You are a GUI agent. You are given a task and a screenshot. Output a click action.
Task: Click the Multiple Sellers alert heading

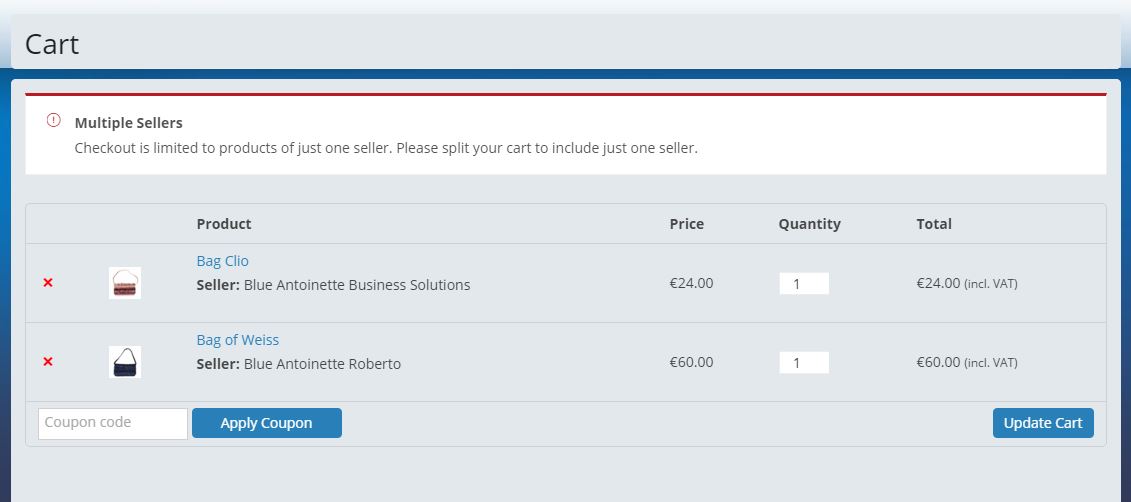[x=128, y=123]
